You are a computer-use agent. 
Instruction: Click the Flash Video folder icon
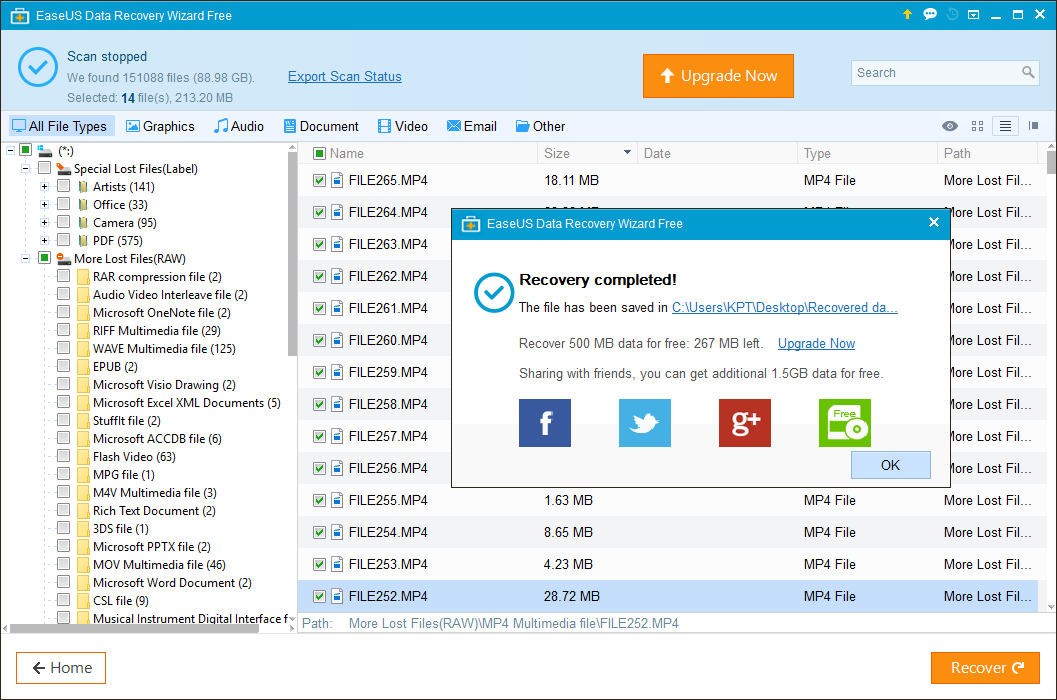click(83, 457)
